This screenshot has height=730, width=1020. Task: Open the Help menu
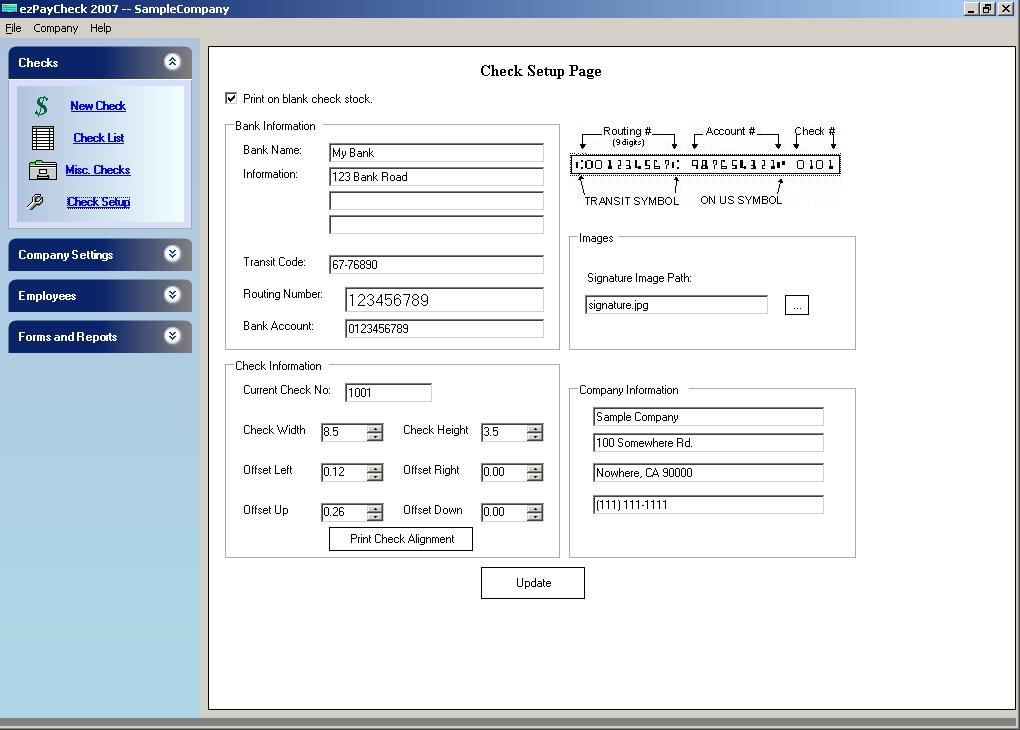(100, 28)
